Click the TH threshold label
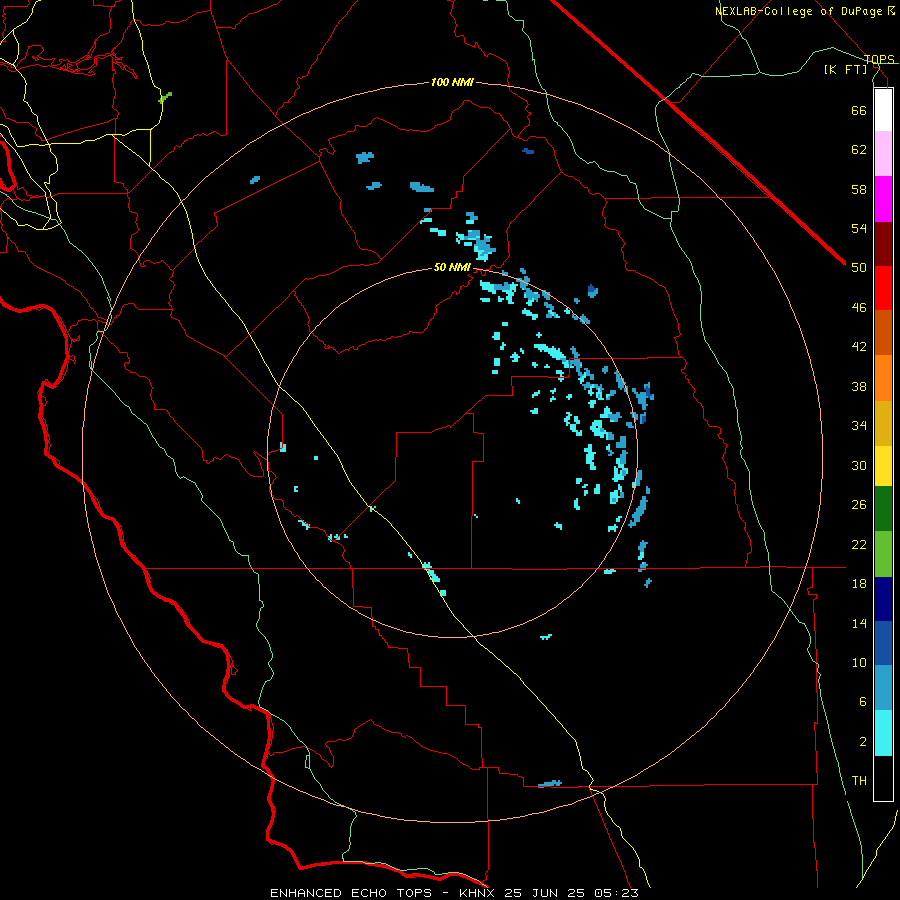The image size is (900, 900). [x=859, y=781]
